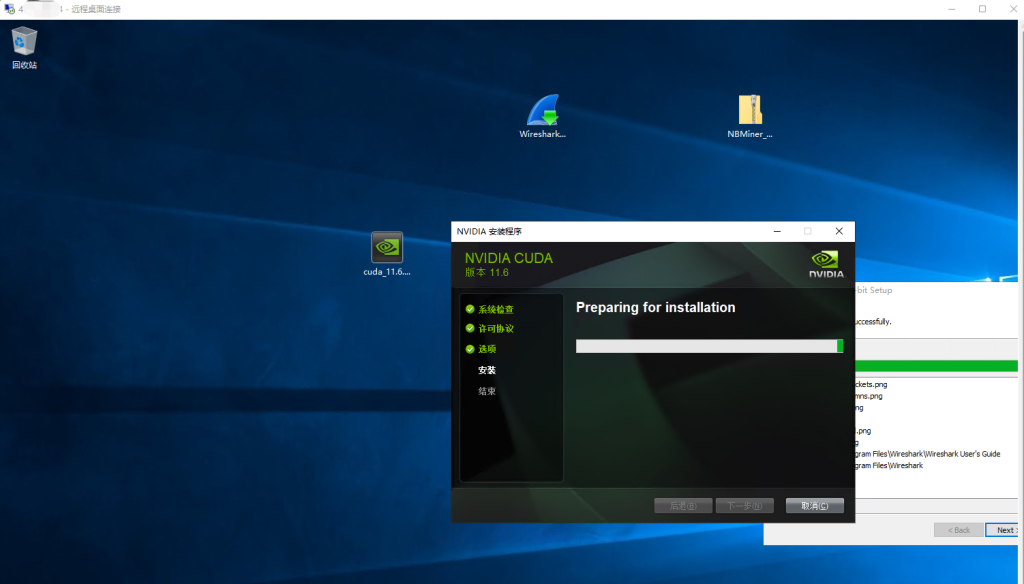Maximize the remote desktop connection window
The width and height of the screenshot is (1024, 584).
tap(982, 9)
